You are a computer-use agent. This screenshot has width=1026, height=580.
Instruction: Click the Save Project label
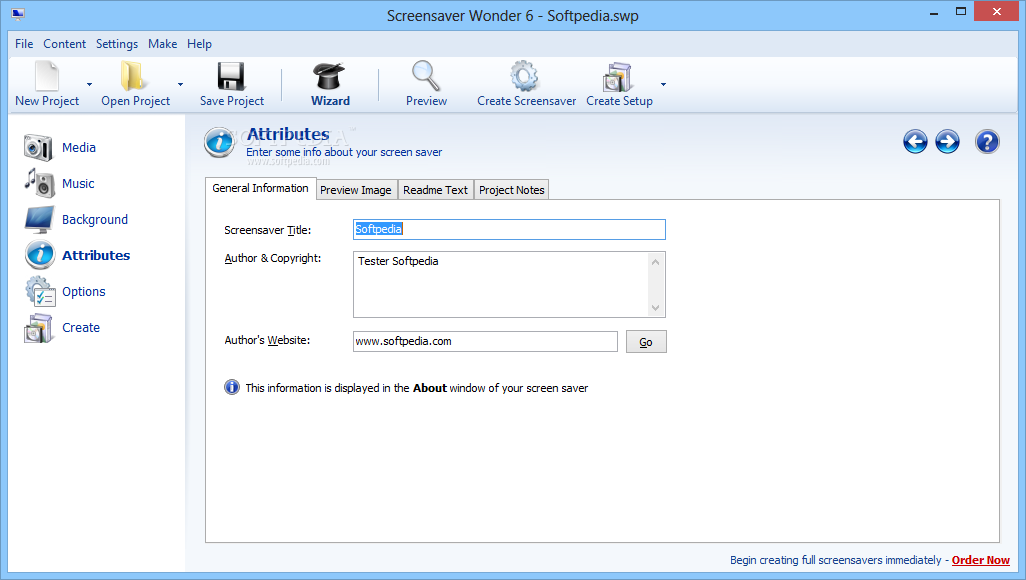[232, 101]
